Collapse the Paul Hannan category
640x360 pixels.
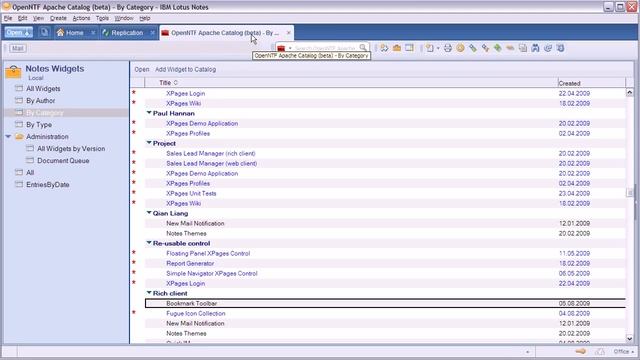click(x=149, y=113)
